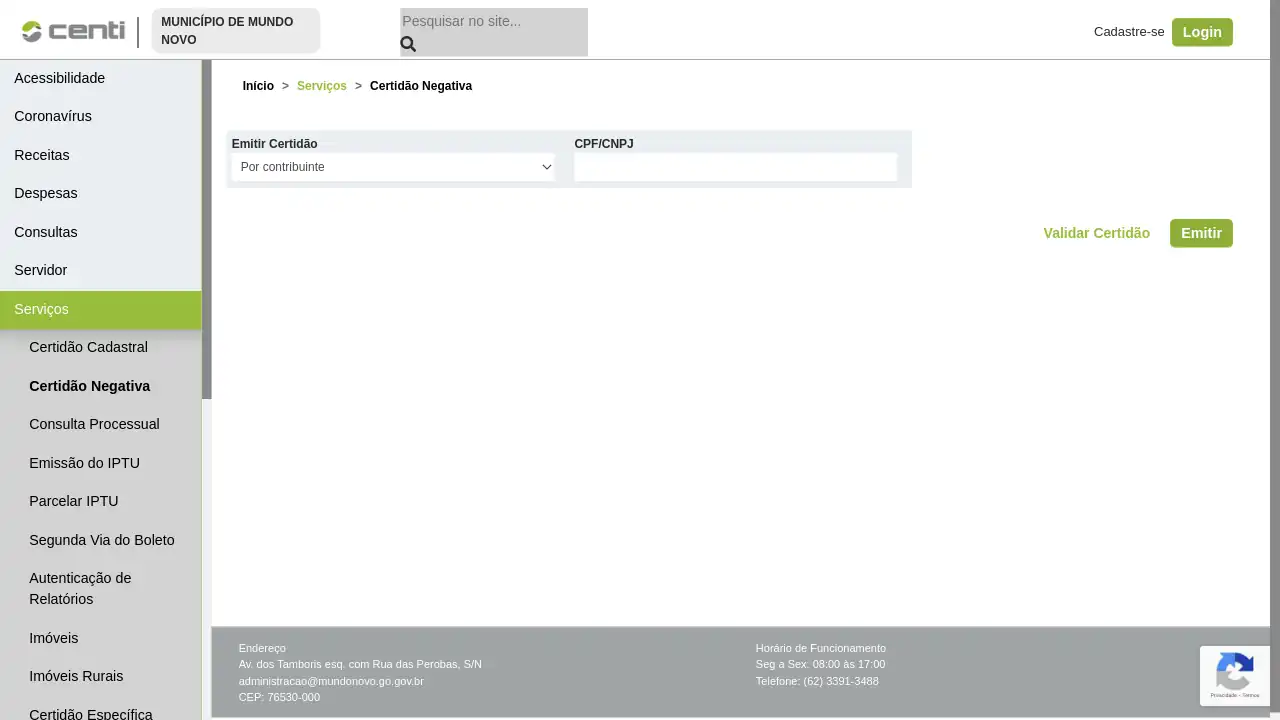
Task: Open the Coronavírus sidebar section
Action: point(53,116)
